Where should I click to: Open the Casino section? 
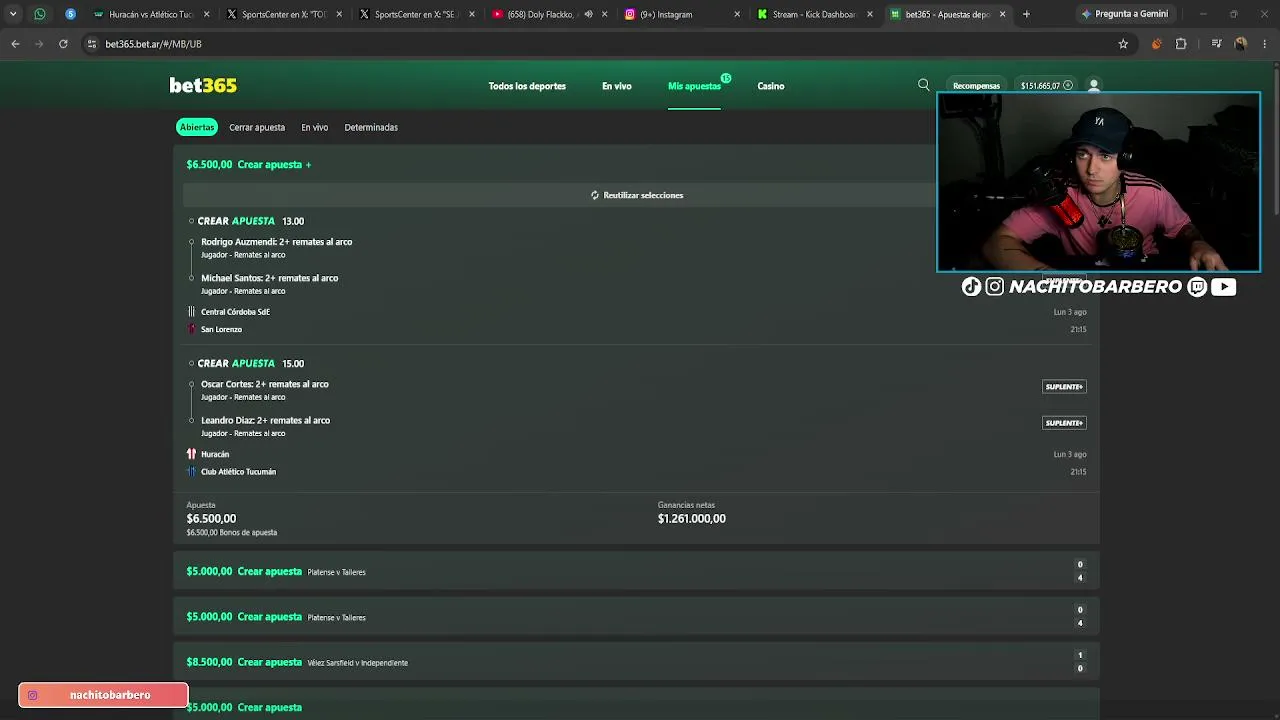tap(771, 86)
